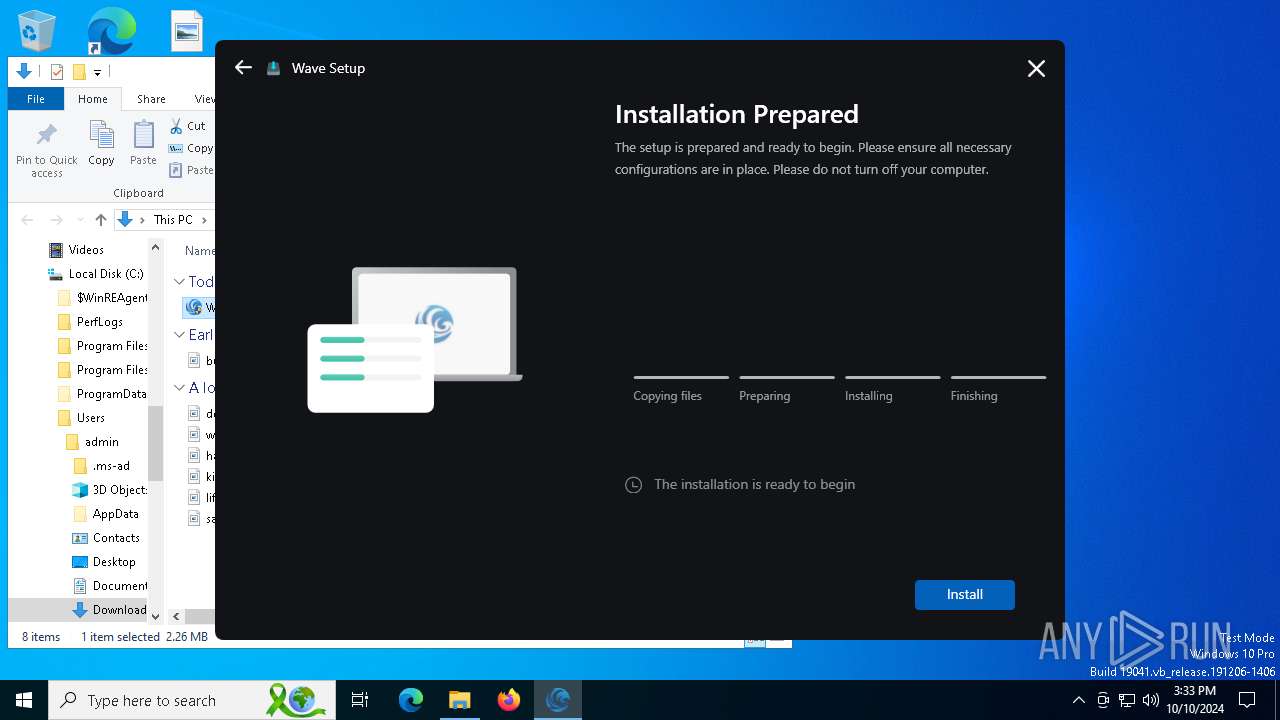Click the Name column header in Explorer
The image size is (1280, 720).
pyautogui.click(x=200, y=251)
